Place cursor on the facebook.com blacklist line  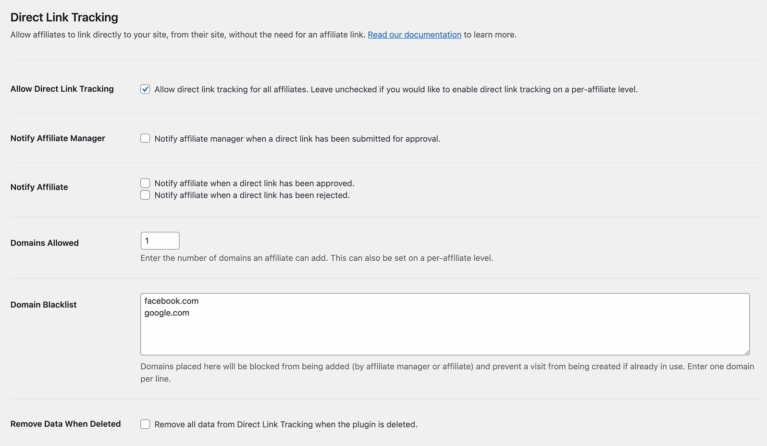(171, 301)
